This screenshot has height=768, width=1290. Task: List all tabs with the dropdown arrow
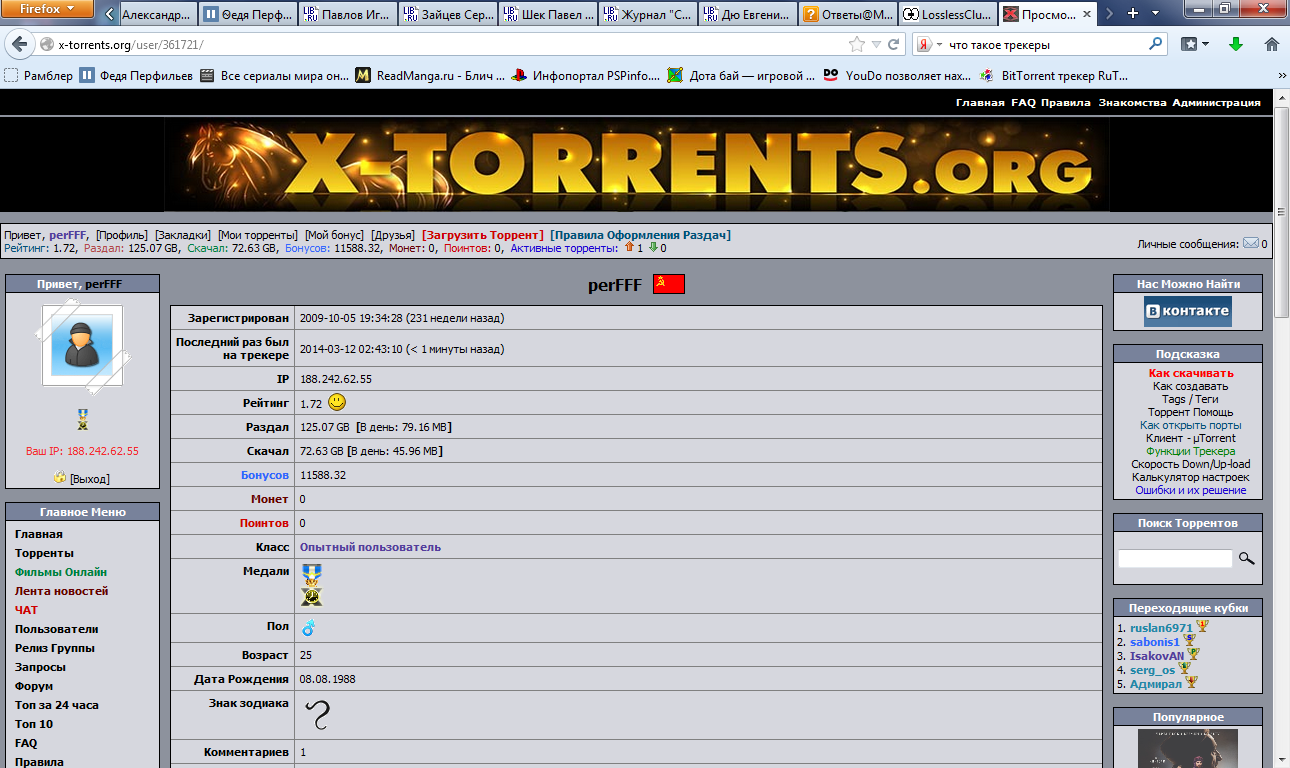click(1156, 13)
